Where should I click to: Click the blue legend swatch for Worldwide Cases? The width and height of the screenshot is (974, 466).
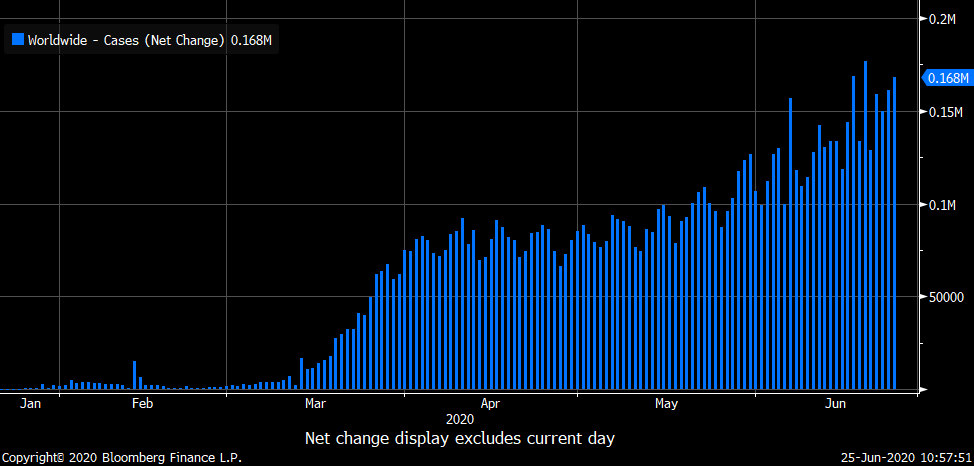pyautogui.click(x=17, y=40)
